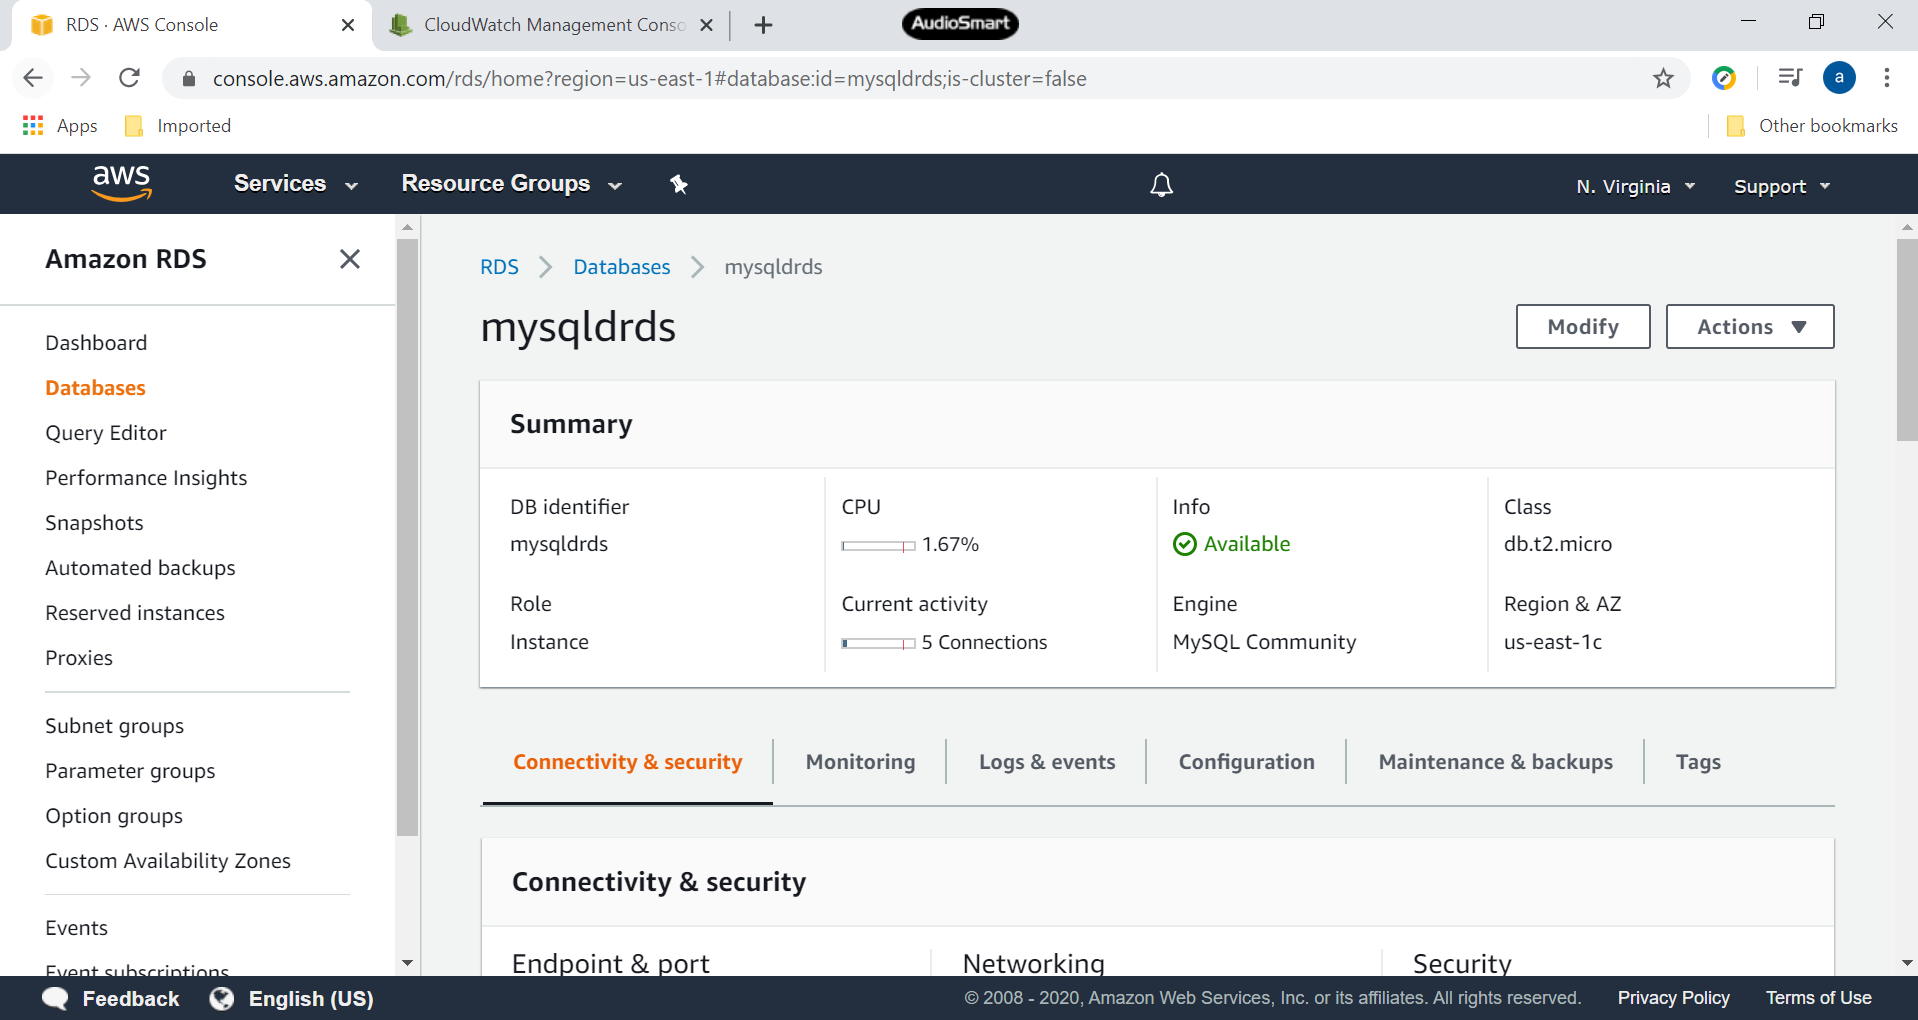This screenshot has width=1918, height=1020.
Task: Switch to CloudWatch Management Console browser tab
Action: [550, 25]
